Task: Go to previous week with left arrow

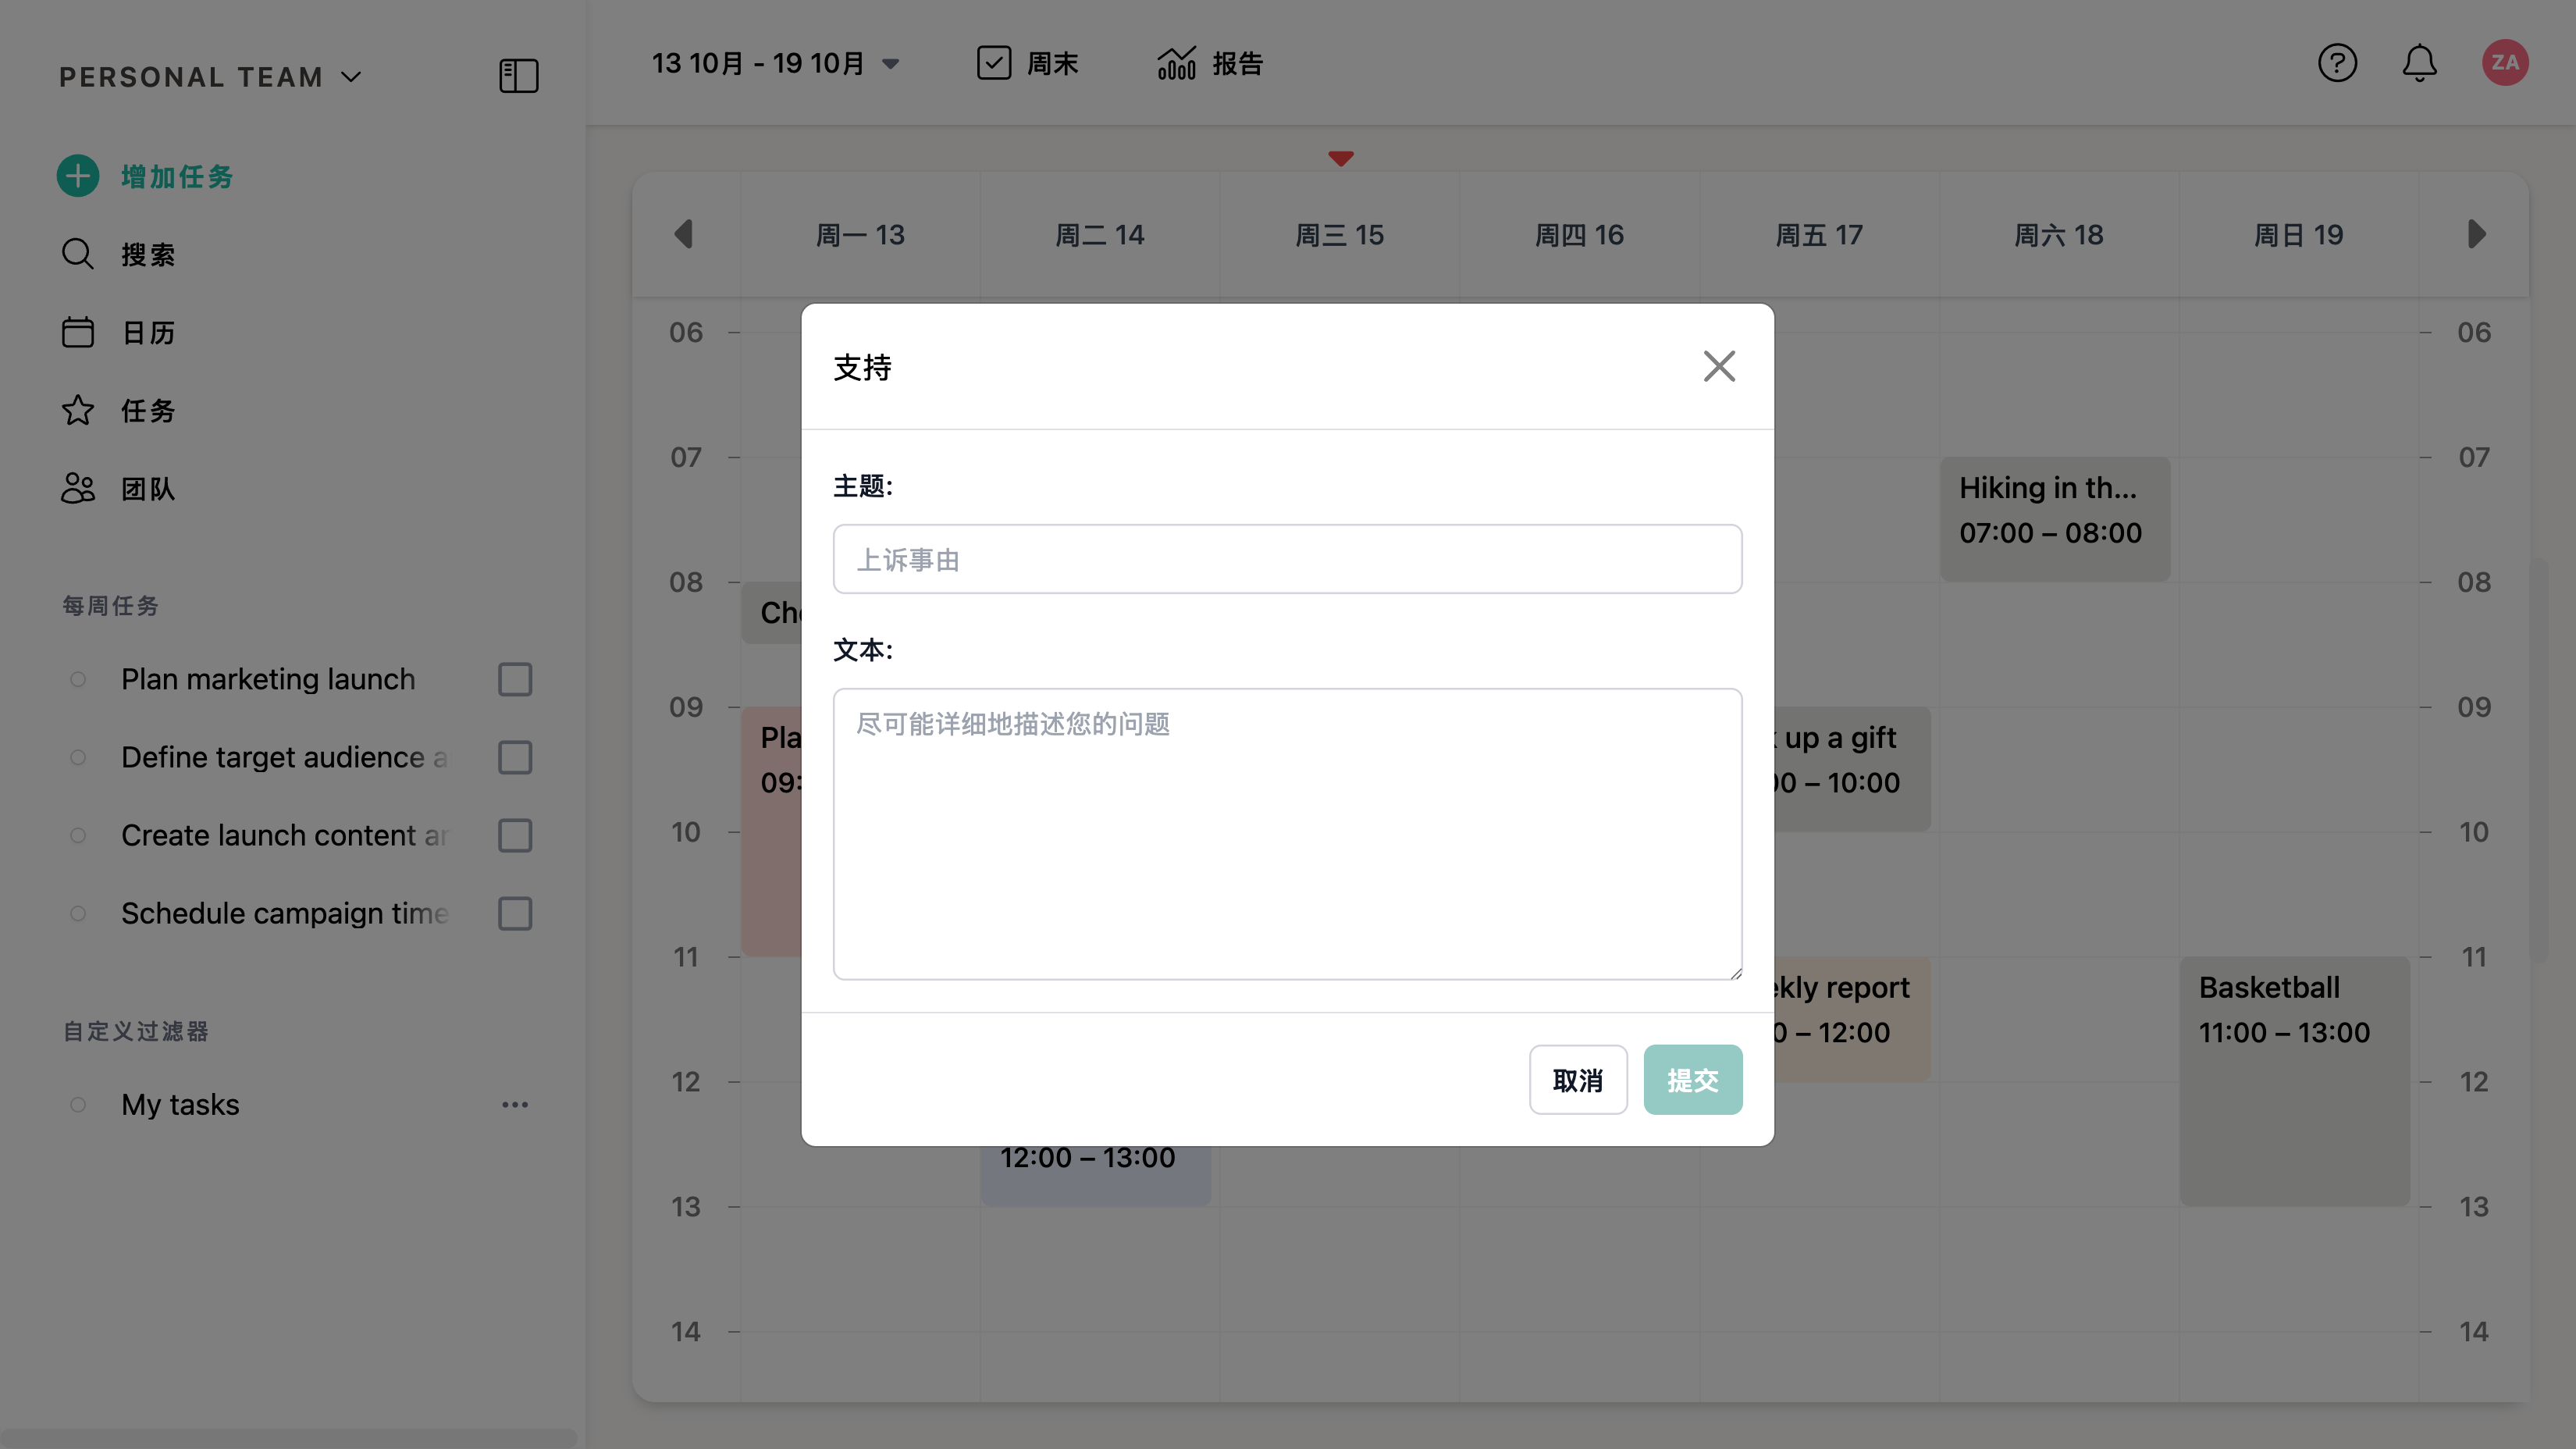Action: [684, 234]
